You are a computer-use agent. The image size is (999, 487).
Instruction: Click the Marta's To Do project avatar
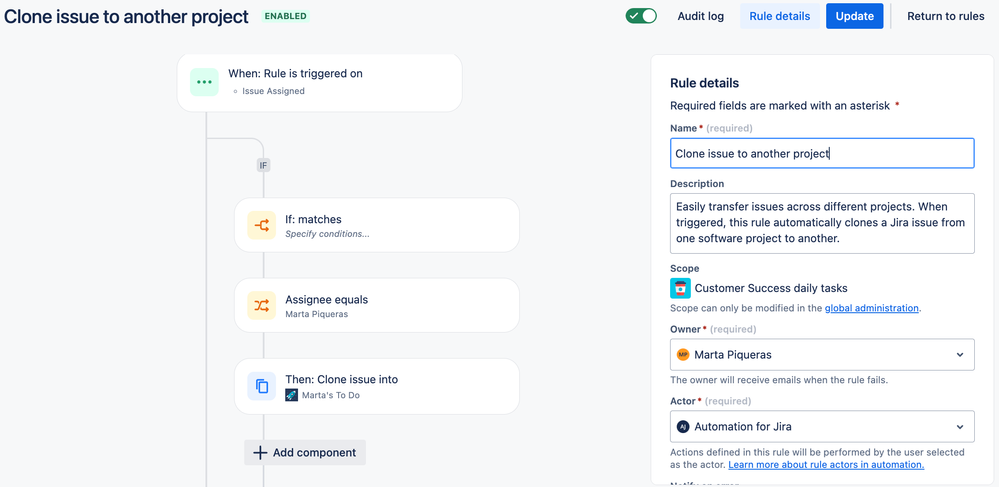pos(291,395)
